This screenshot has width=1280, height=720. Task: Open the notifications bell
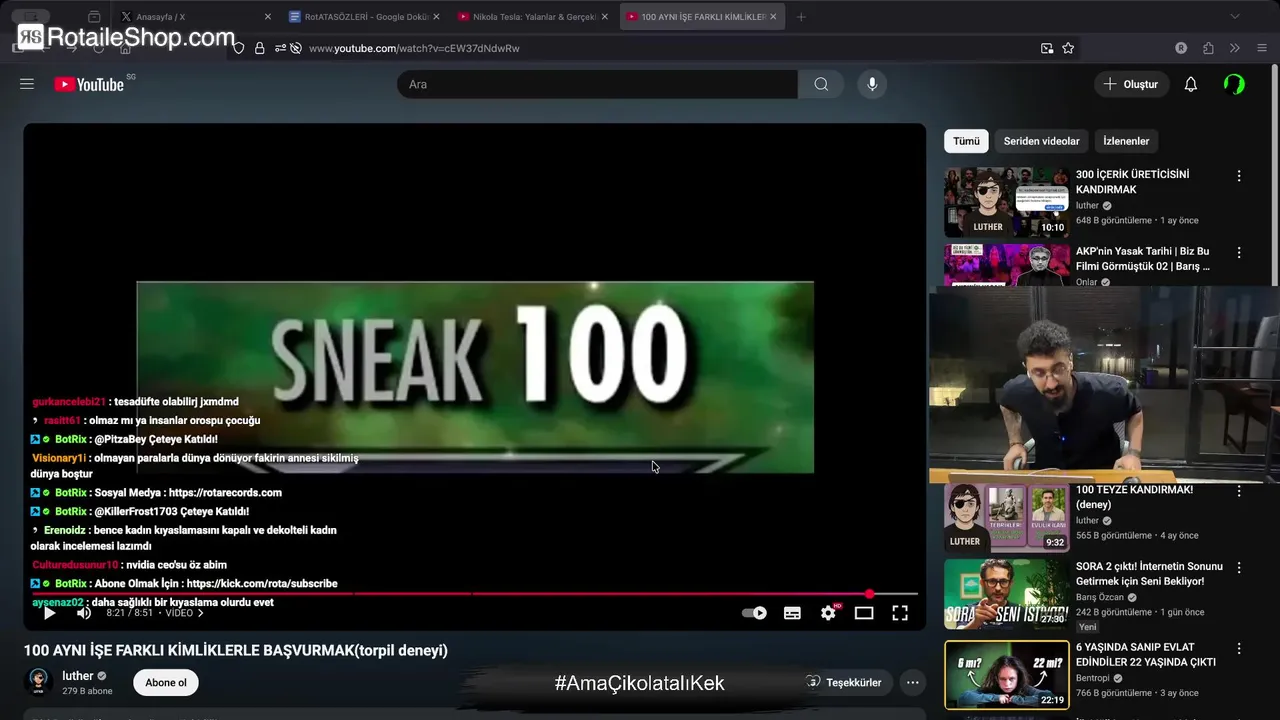click(1190, 84)
